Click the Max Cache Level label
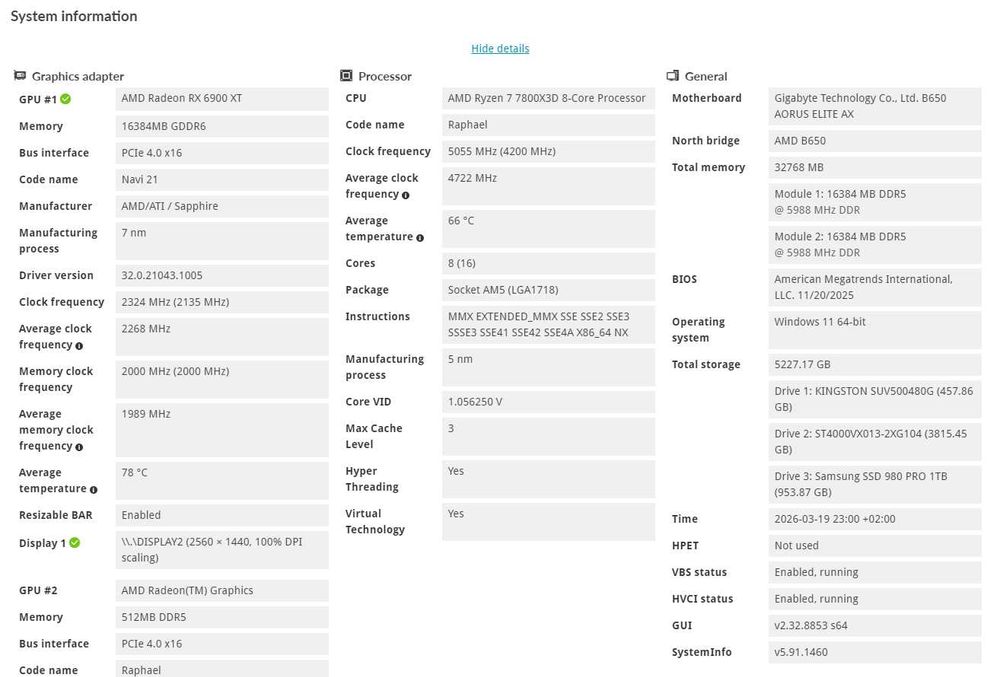This screenshot has height=677, width=1000. [x=374, y=436]
